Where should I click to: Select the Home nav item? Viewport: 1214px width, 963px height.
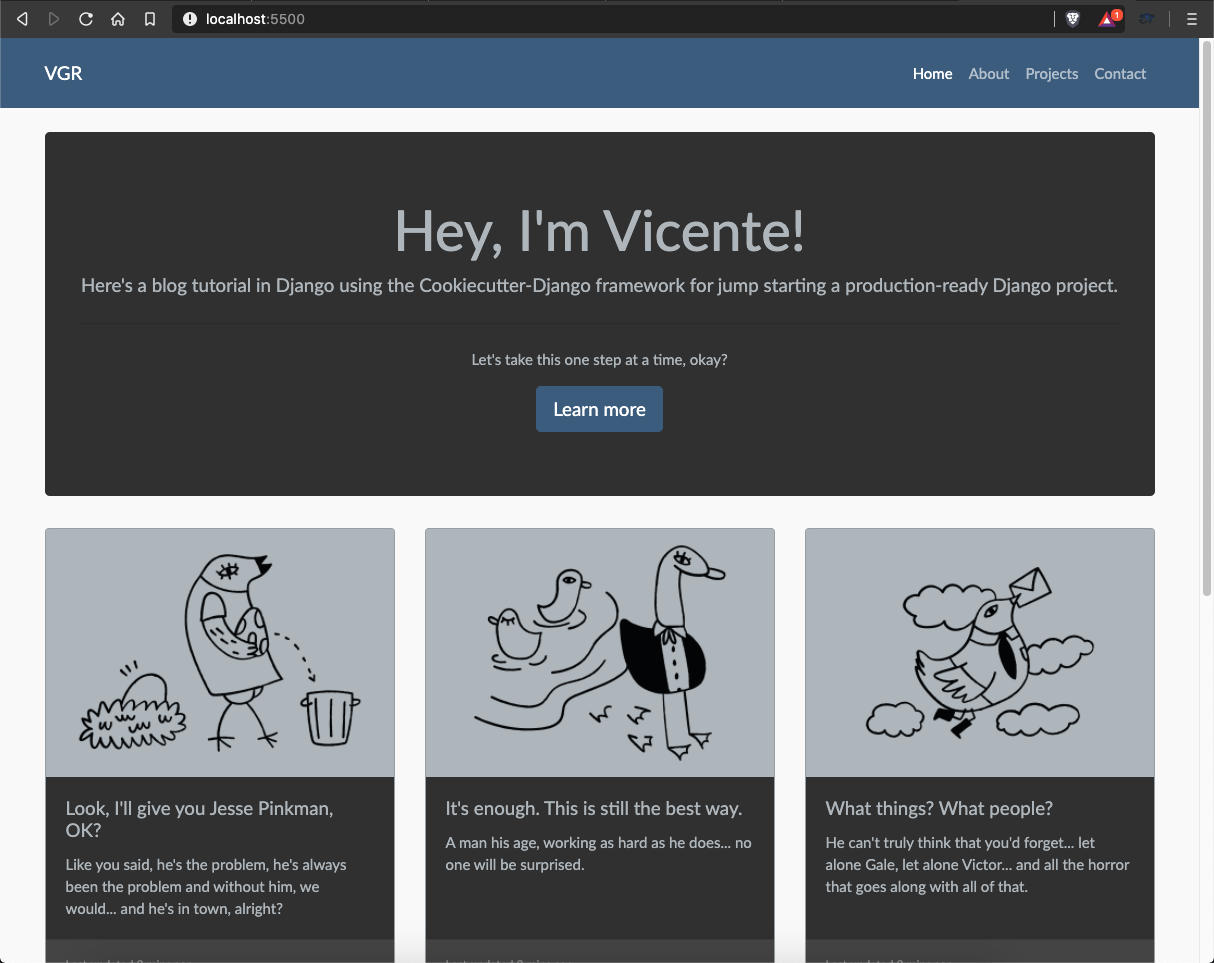tap(932, 74)
